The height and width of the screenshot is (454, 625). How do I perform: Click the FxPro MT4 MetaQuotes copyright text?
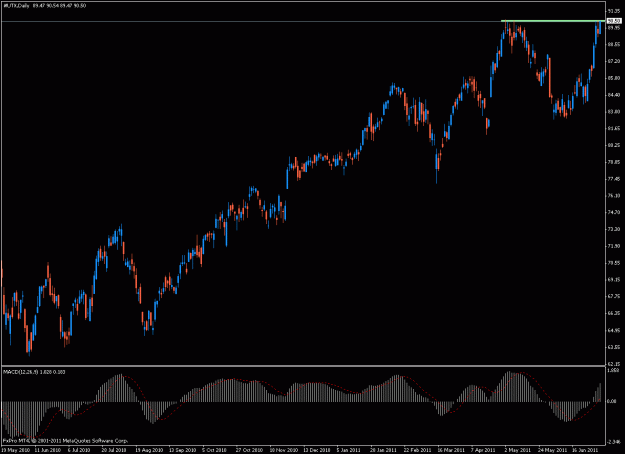pyautogui.click(x=65, y=441)
